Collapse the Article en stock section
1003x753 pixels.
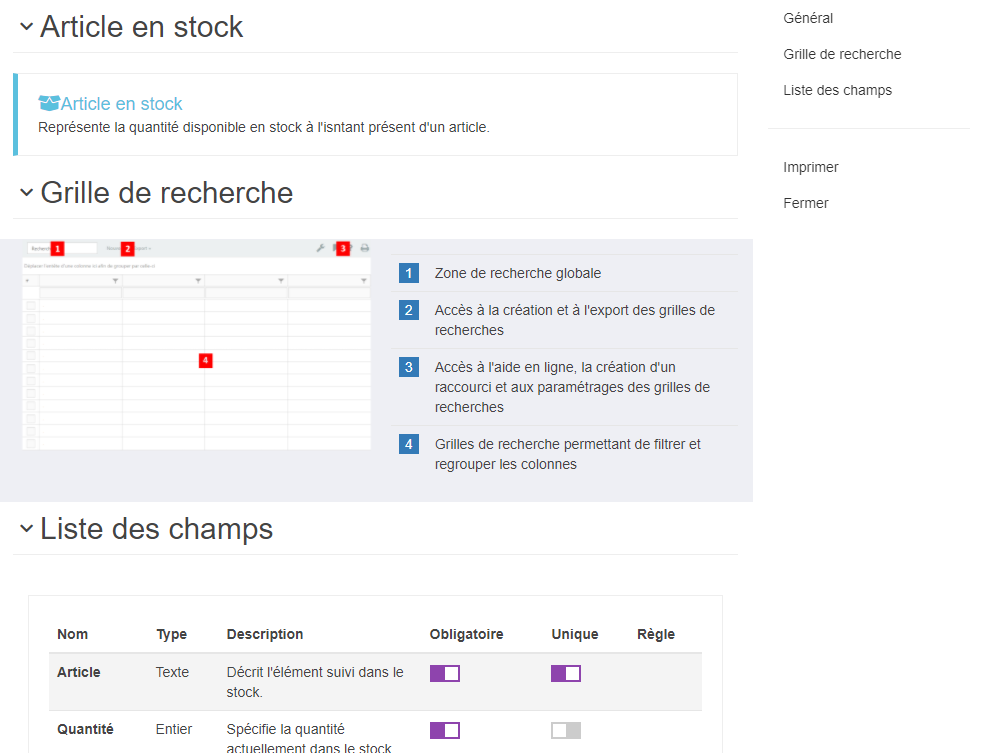coord(26,27)
